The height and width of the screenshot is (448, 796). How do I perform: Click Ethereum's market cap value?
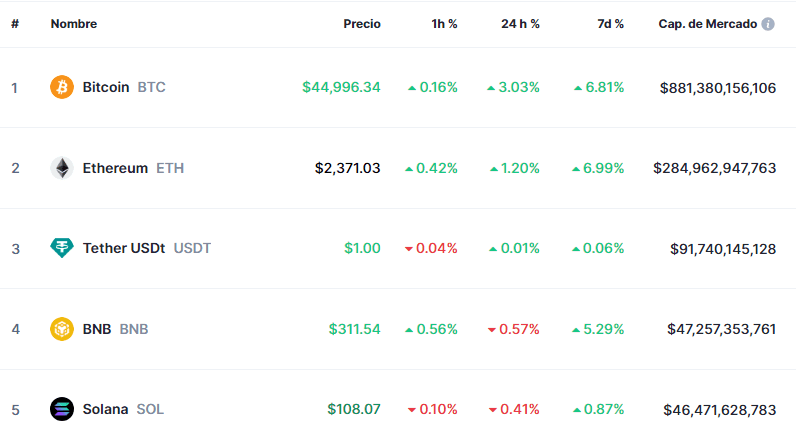pos(714,168)
